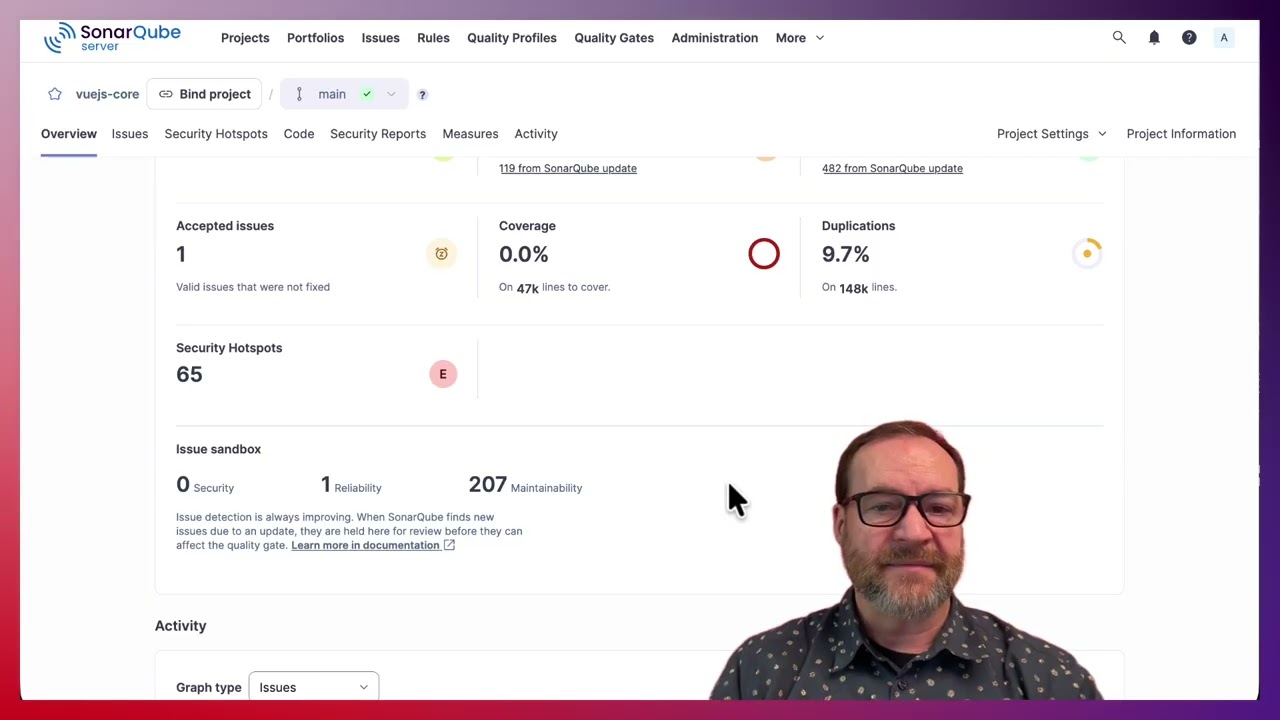Click the Activity section heading
The height and width of the screenshot is (720, 1280).
(180, 626)
